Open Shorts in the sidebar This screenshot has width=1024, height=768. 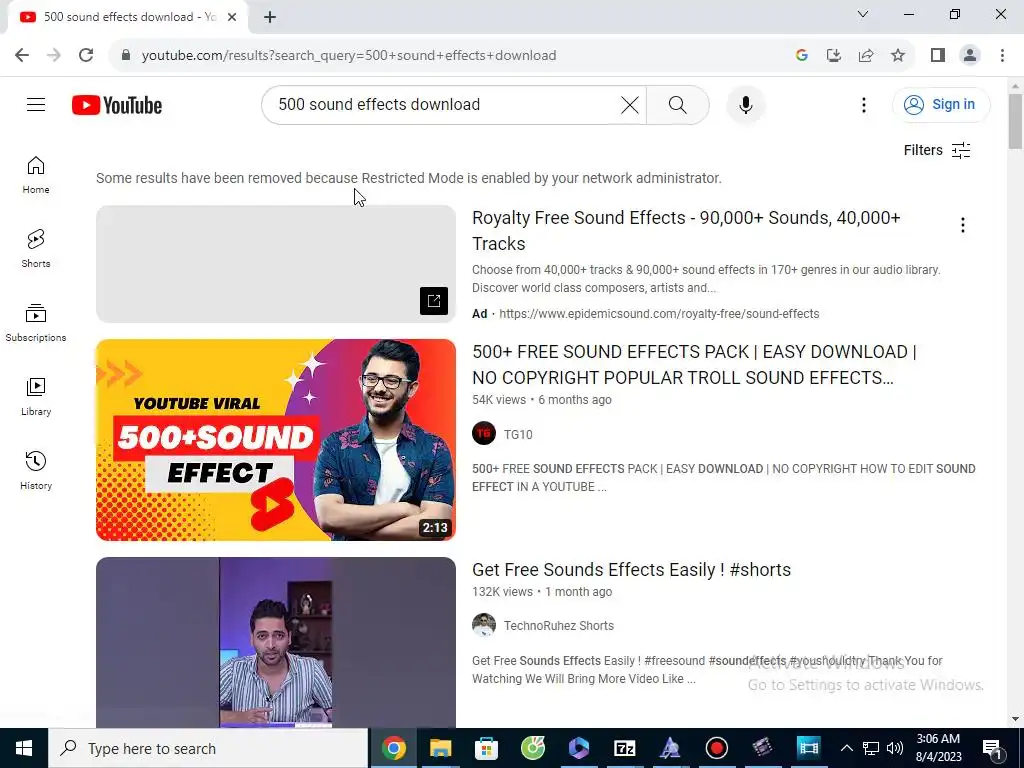(x=36, y=249)
